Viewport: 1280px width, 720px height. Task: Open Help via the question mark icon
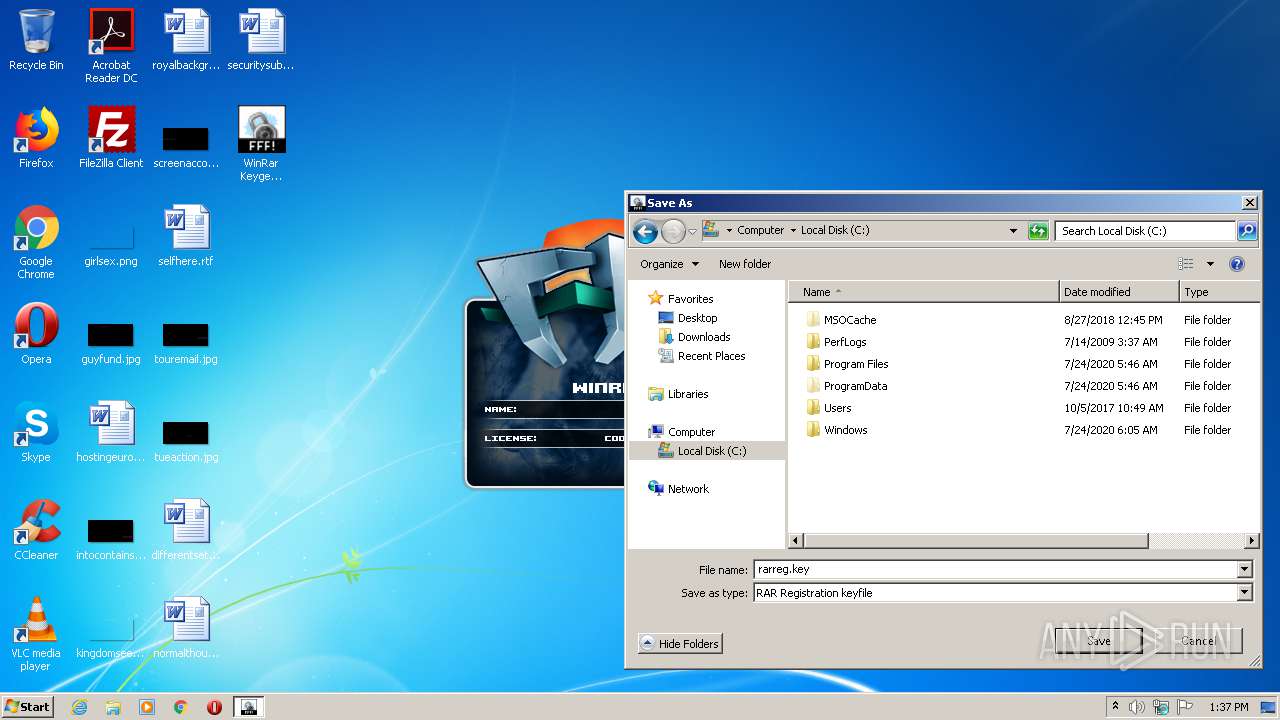pyautogui.click(x=1236, y=264)
